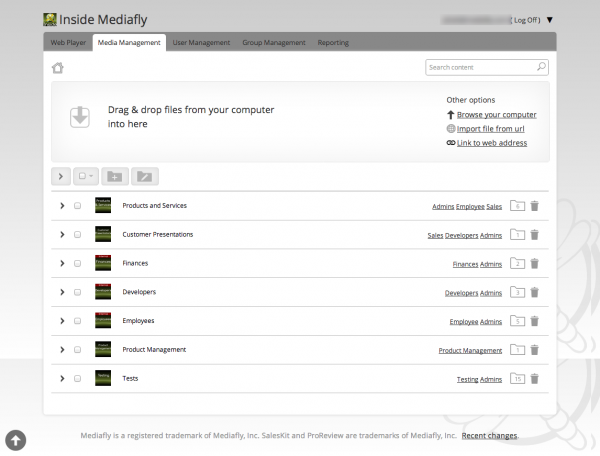Select the Tests folder checkbox
Viewport: 600px width, 456px height.
tap(77, 379)
